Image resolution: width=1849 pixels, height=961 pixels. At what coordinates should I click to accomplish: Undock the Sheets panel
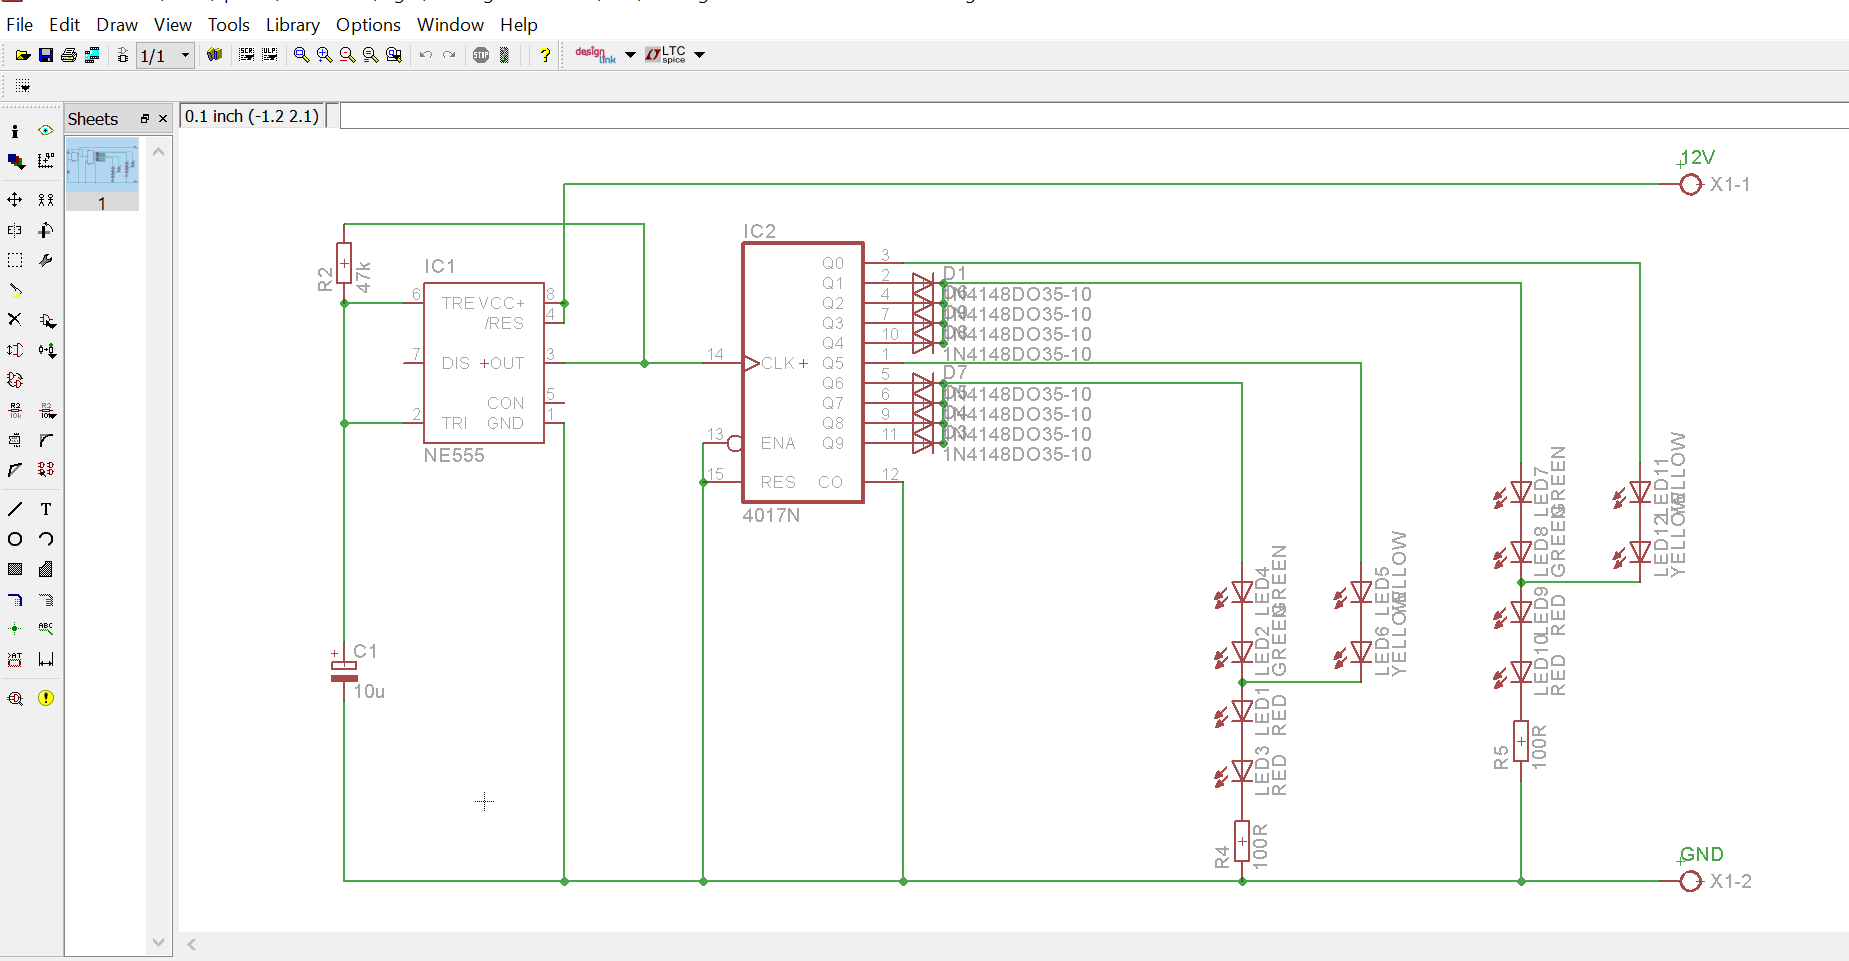[145, 119]
